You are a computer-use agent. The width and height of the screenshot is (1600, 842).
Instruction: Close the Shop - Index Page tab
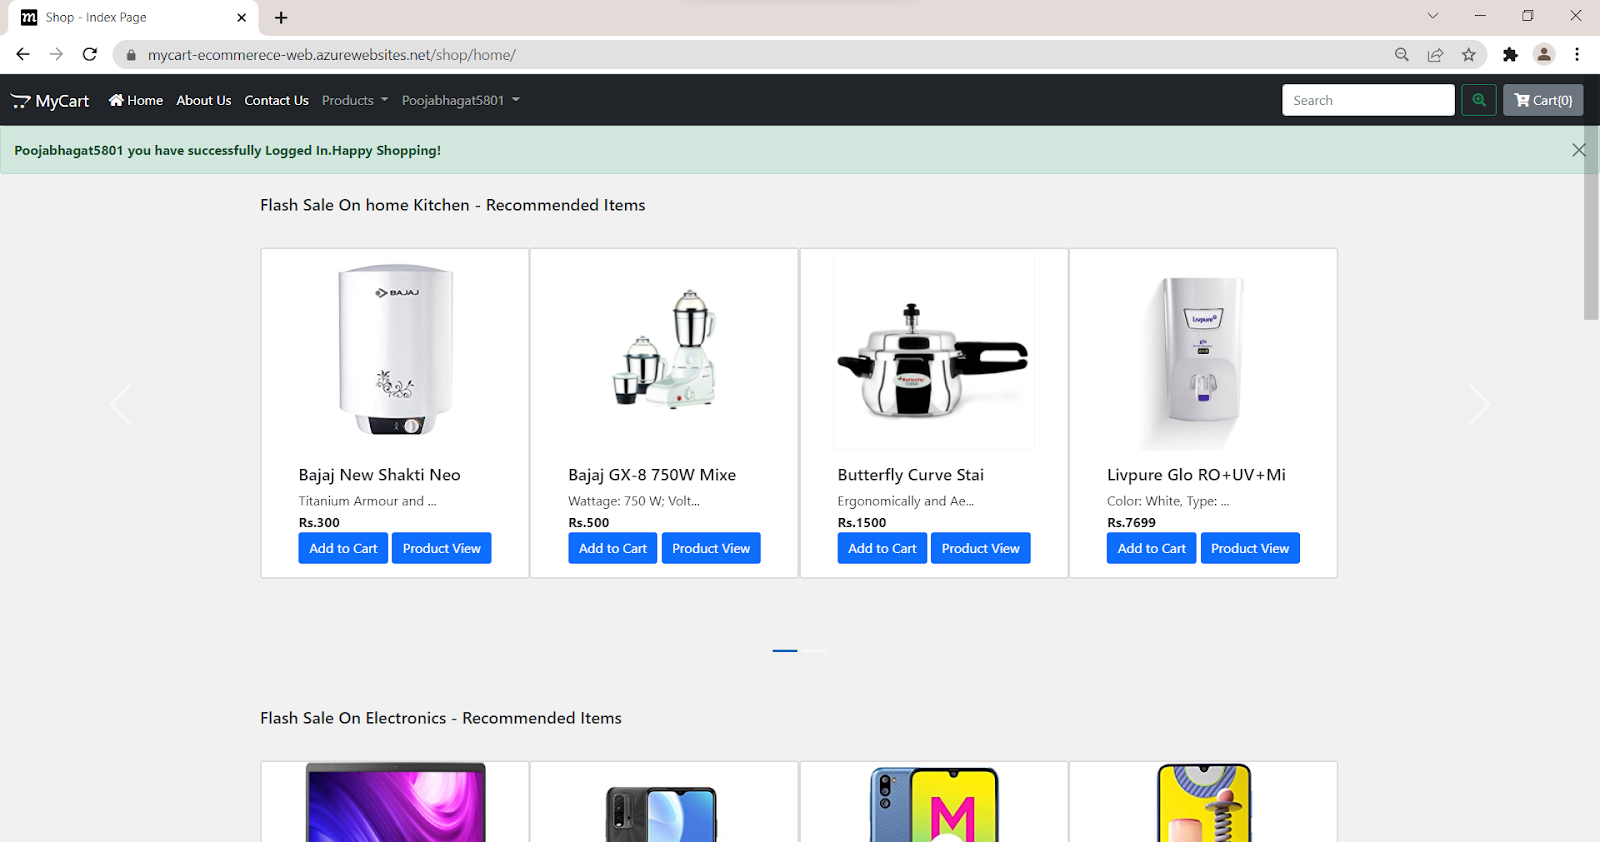tap(242, 17)
